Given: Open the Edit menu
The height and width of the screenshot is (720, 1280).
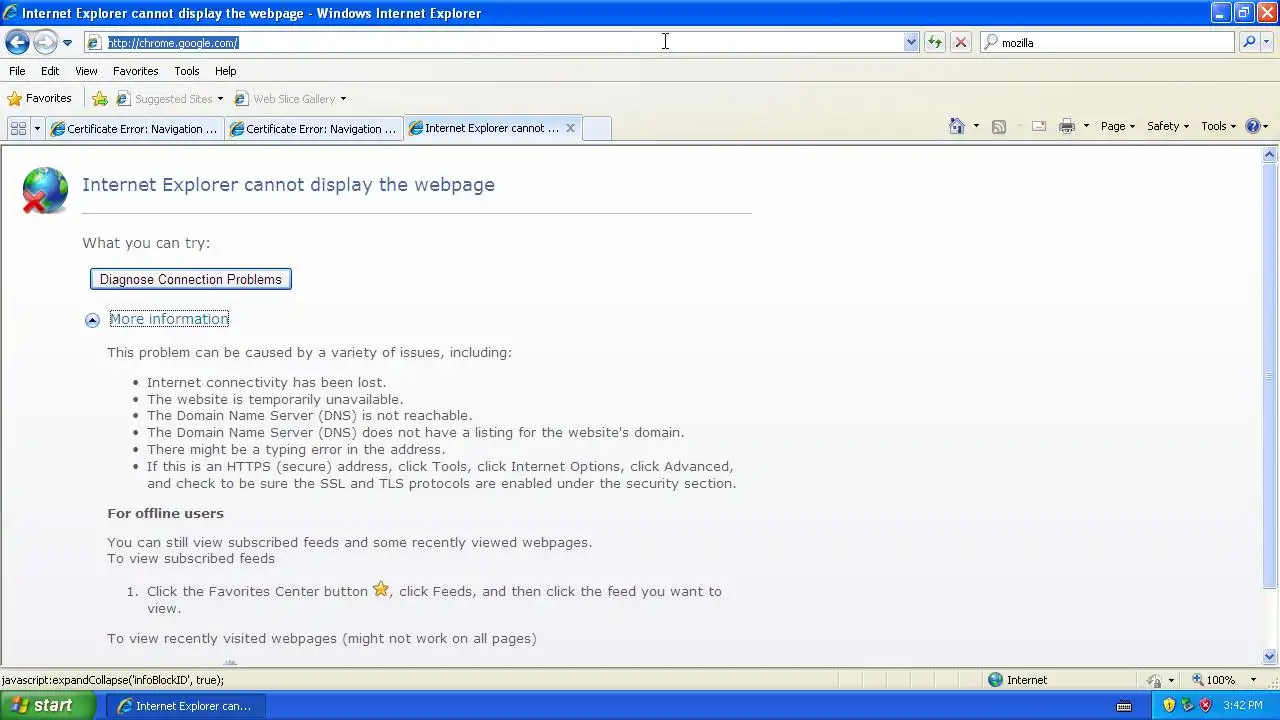Looking at the screenshot, I should pos(50,71).
